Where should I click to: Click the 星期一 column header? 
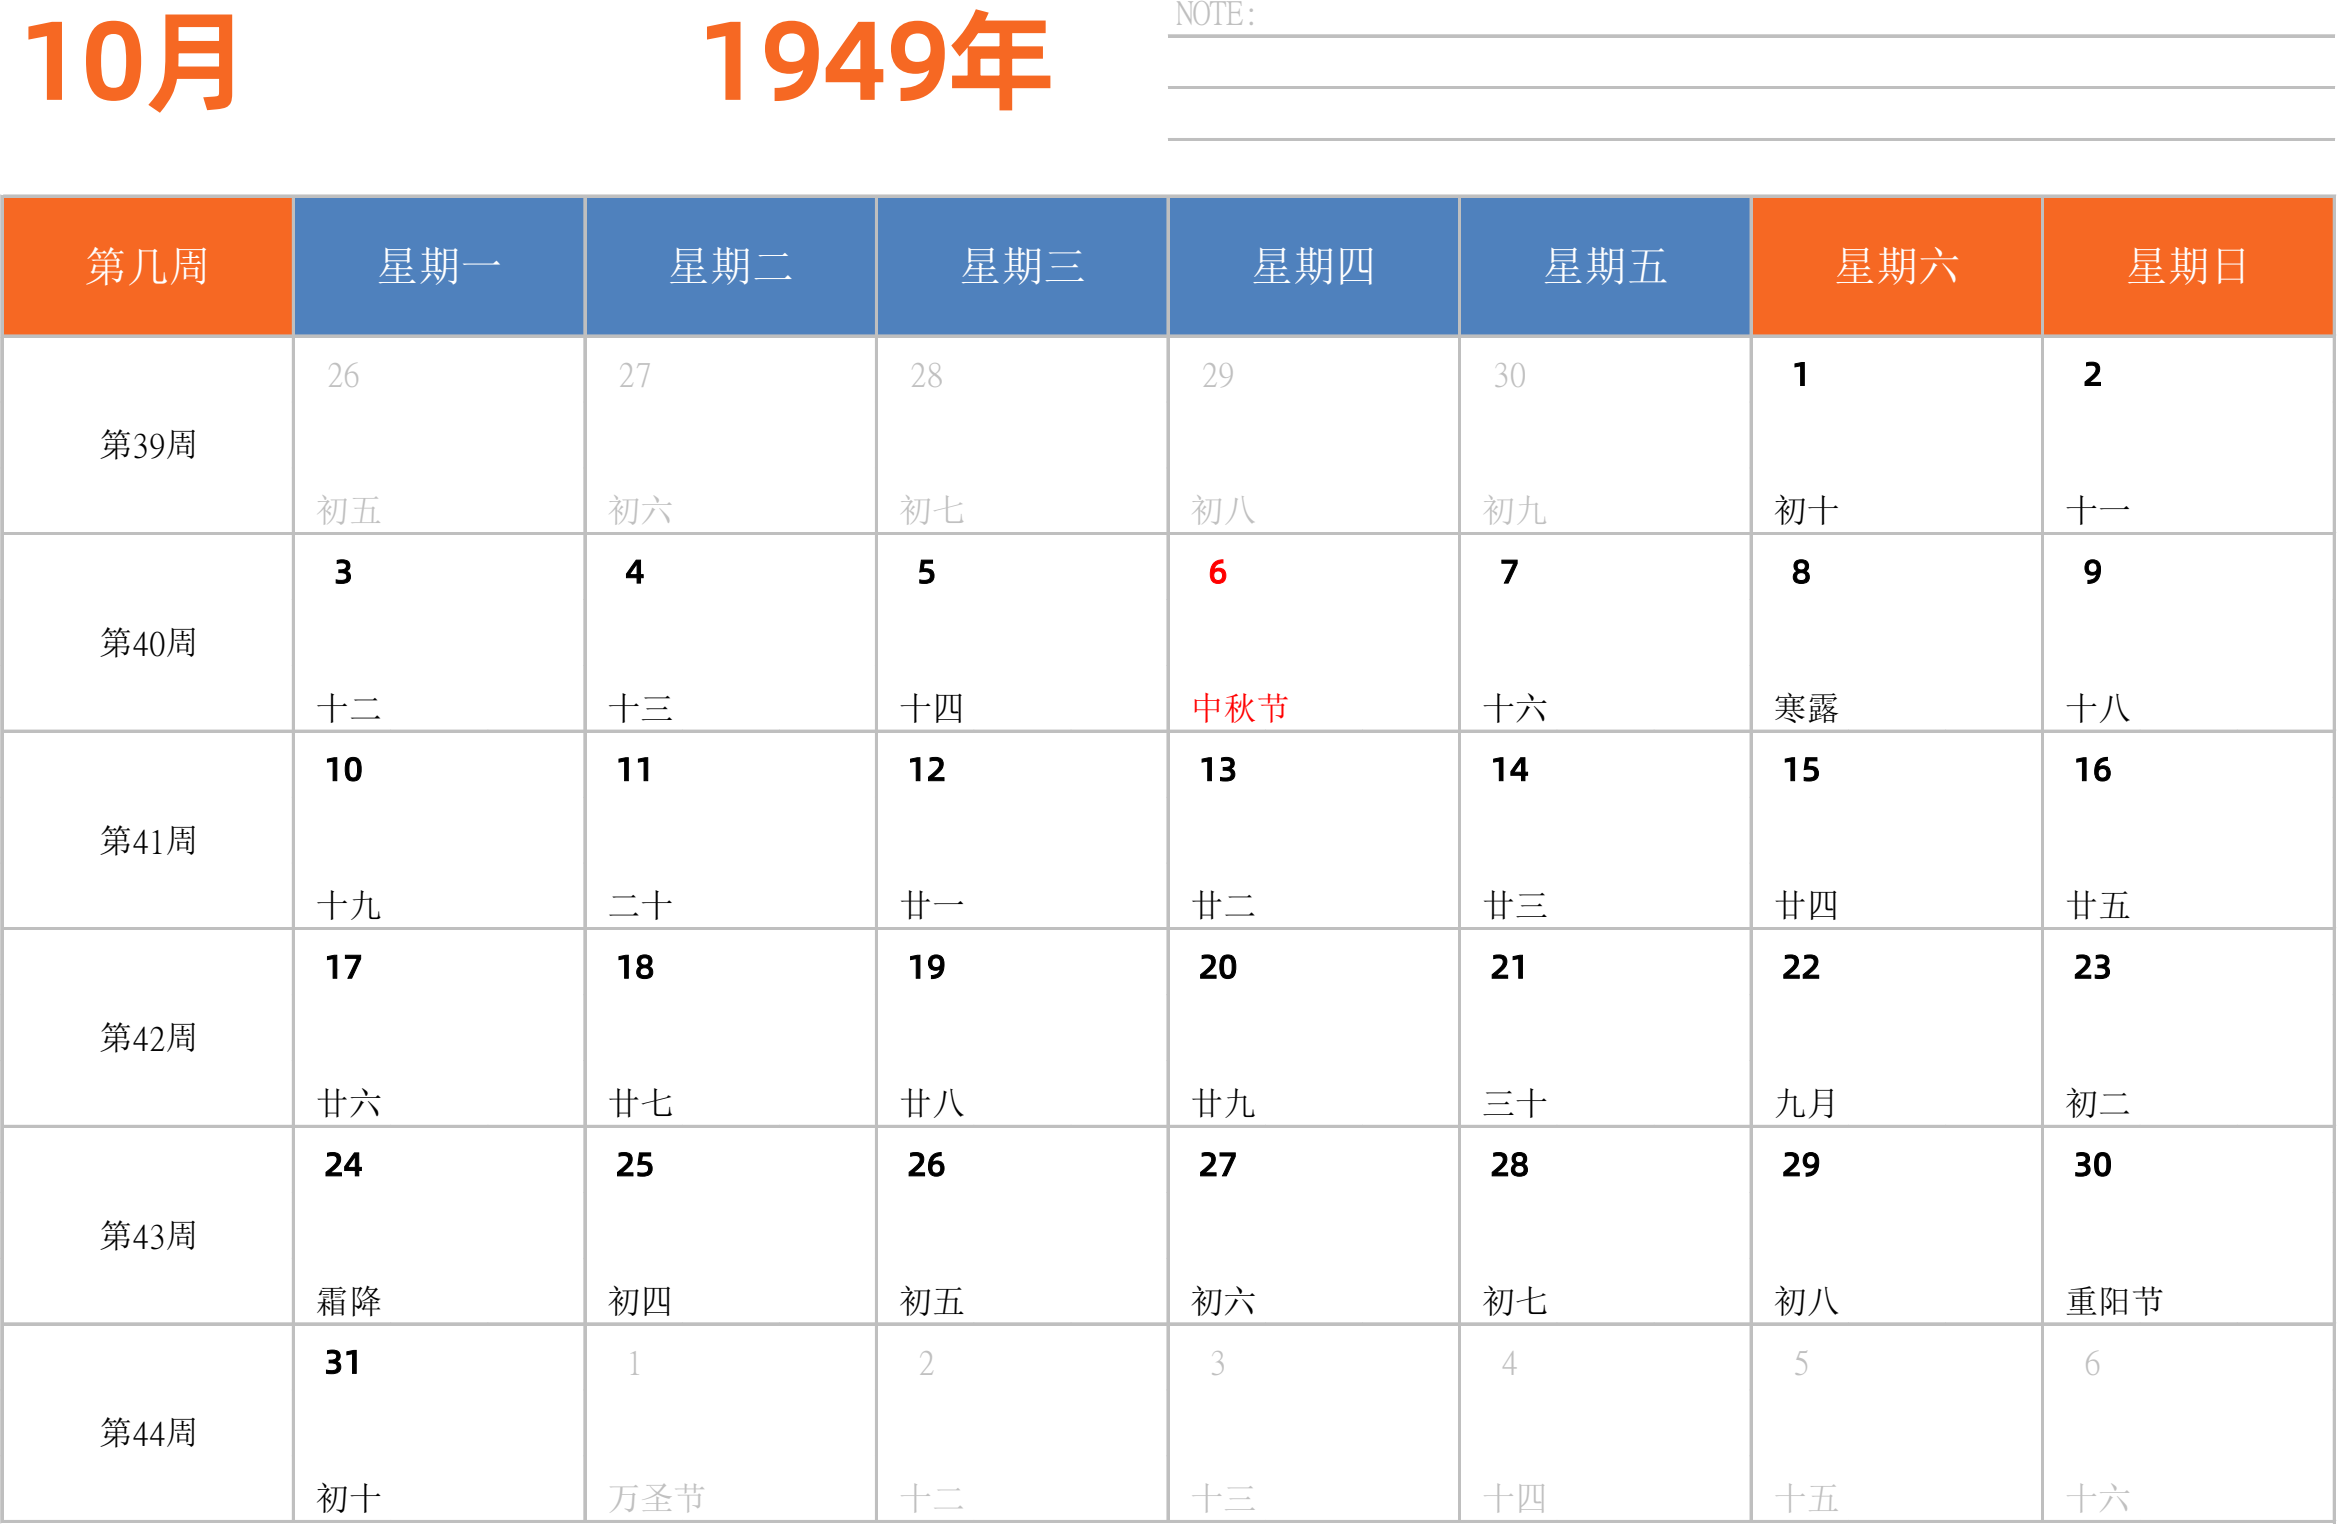438,266
